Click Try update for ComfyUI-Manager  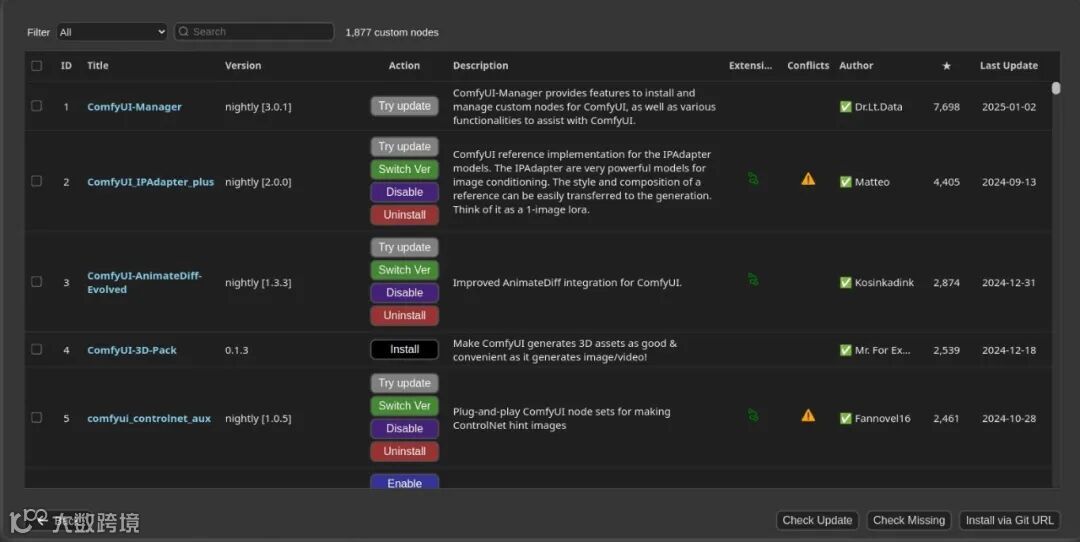(404, 106)
